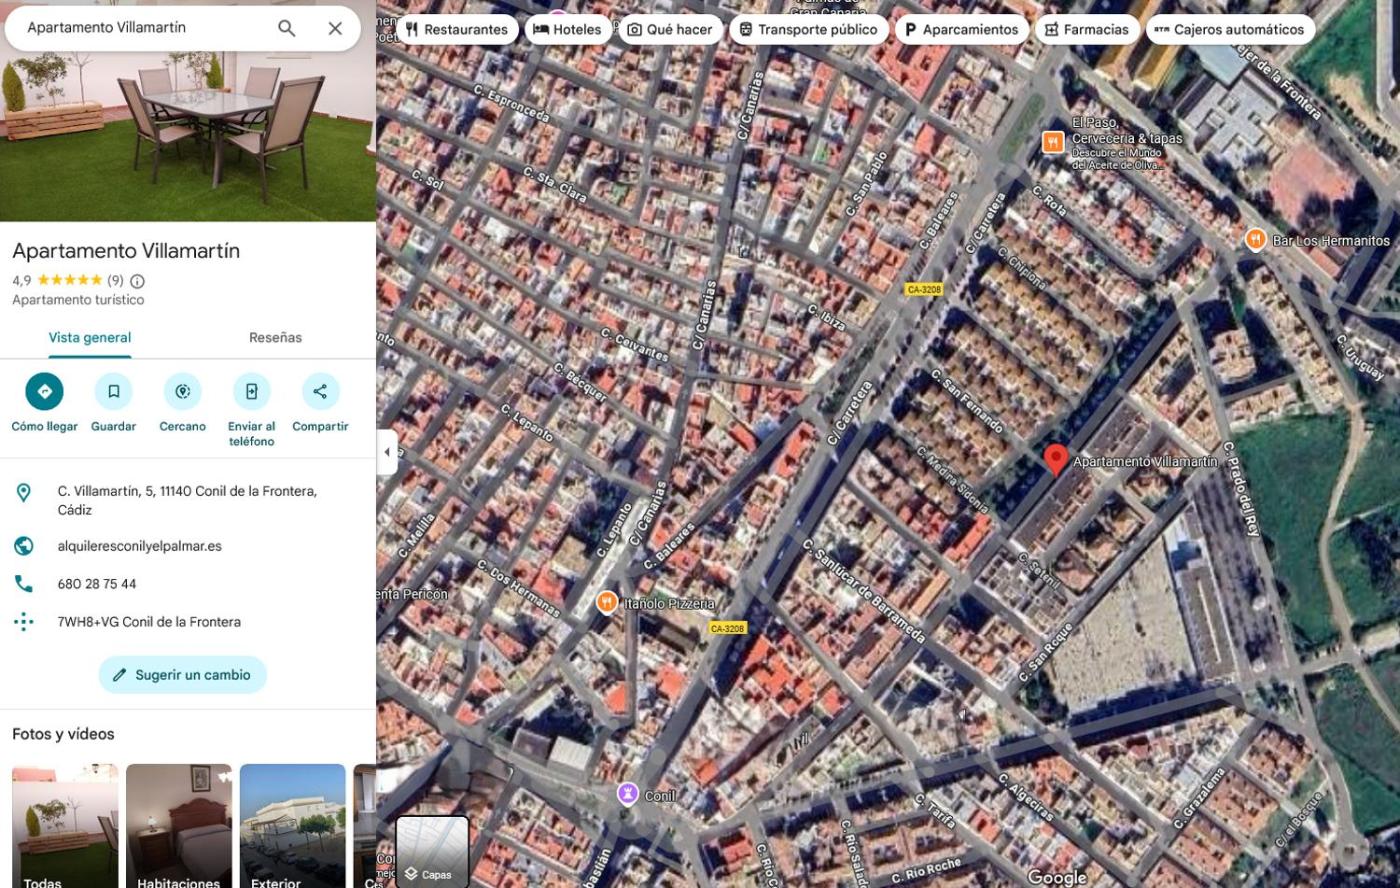Open the Habitaciones photo thumbnail
1400x888 pixels.
click(x=179, y=826)
